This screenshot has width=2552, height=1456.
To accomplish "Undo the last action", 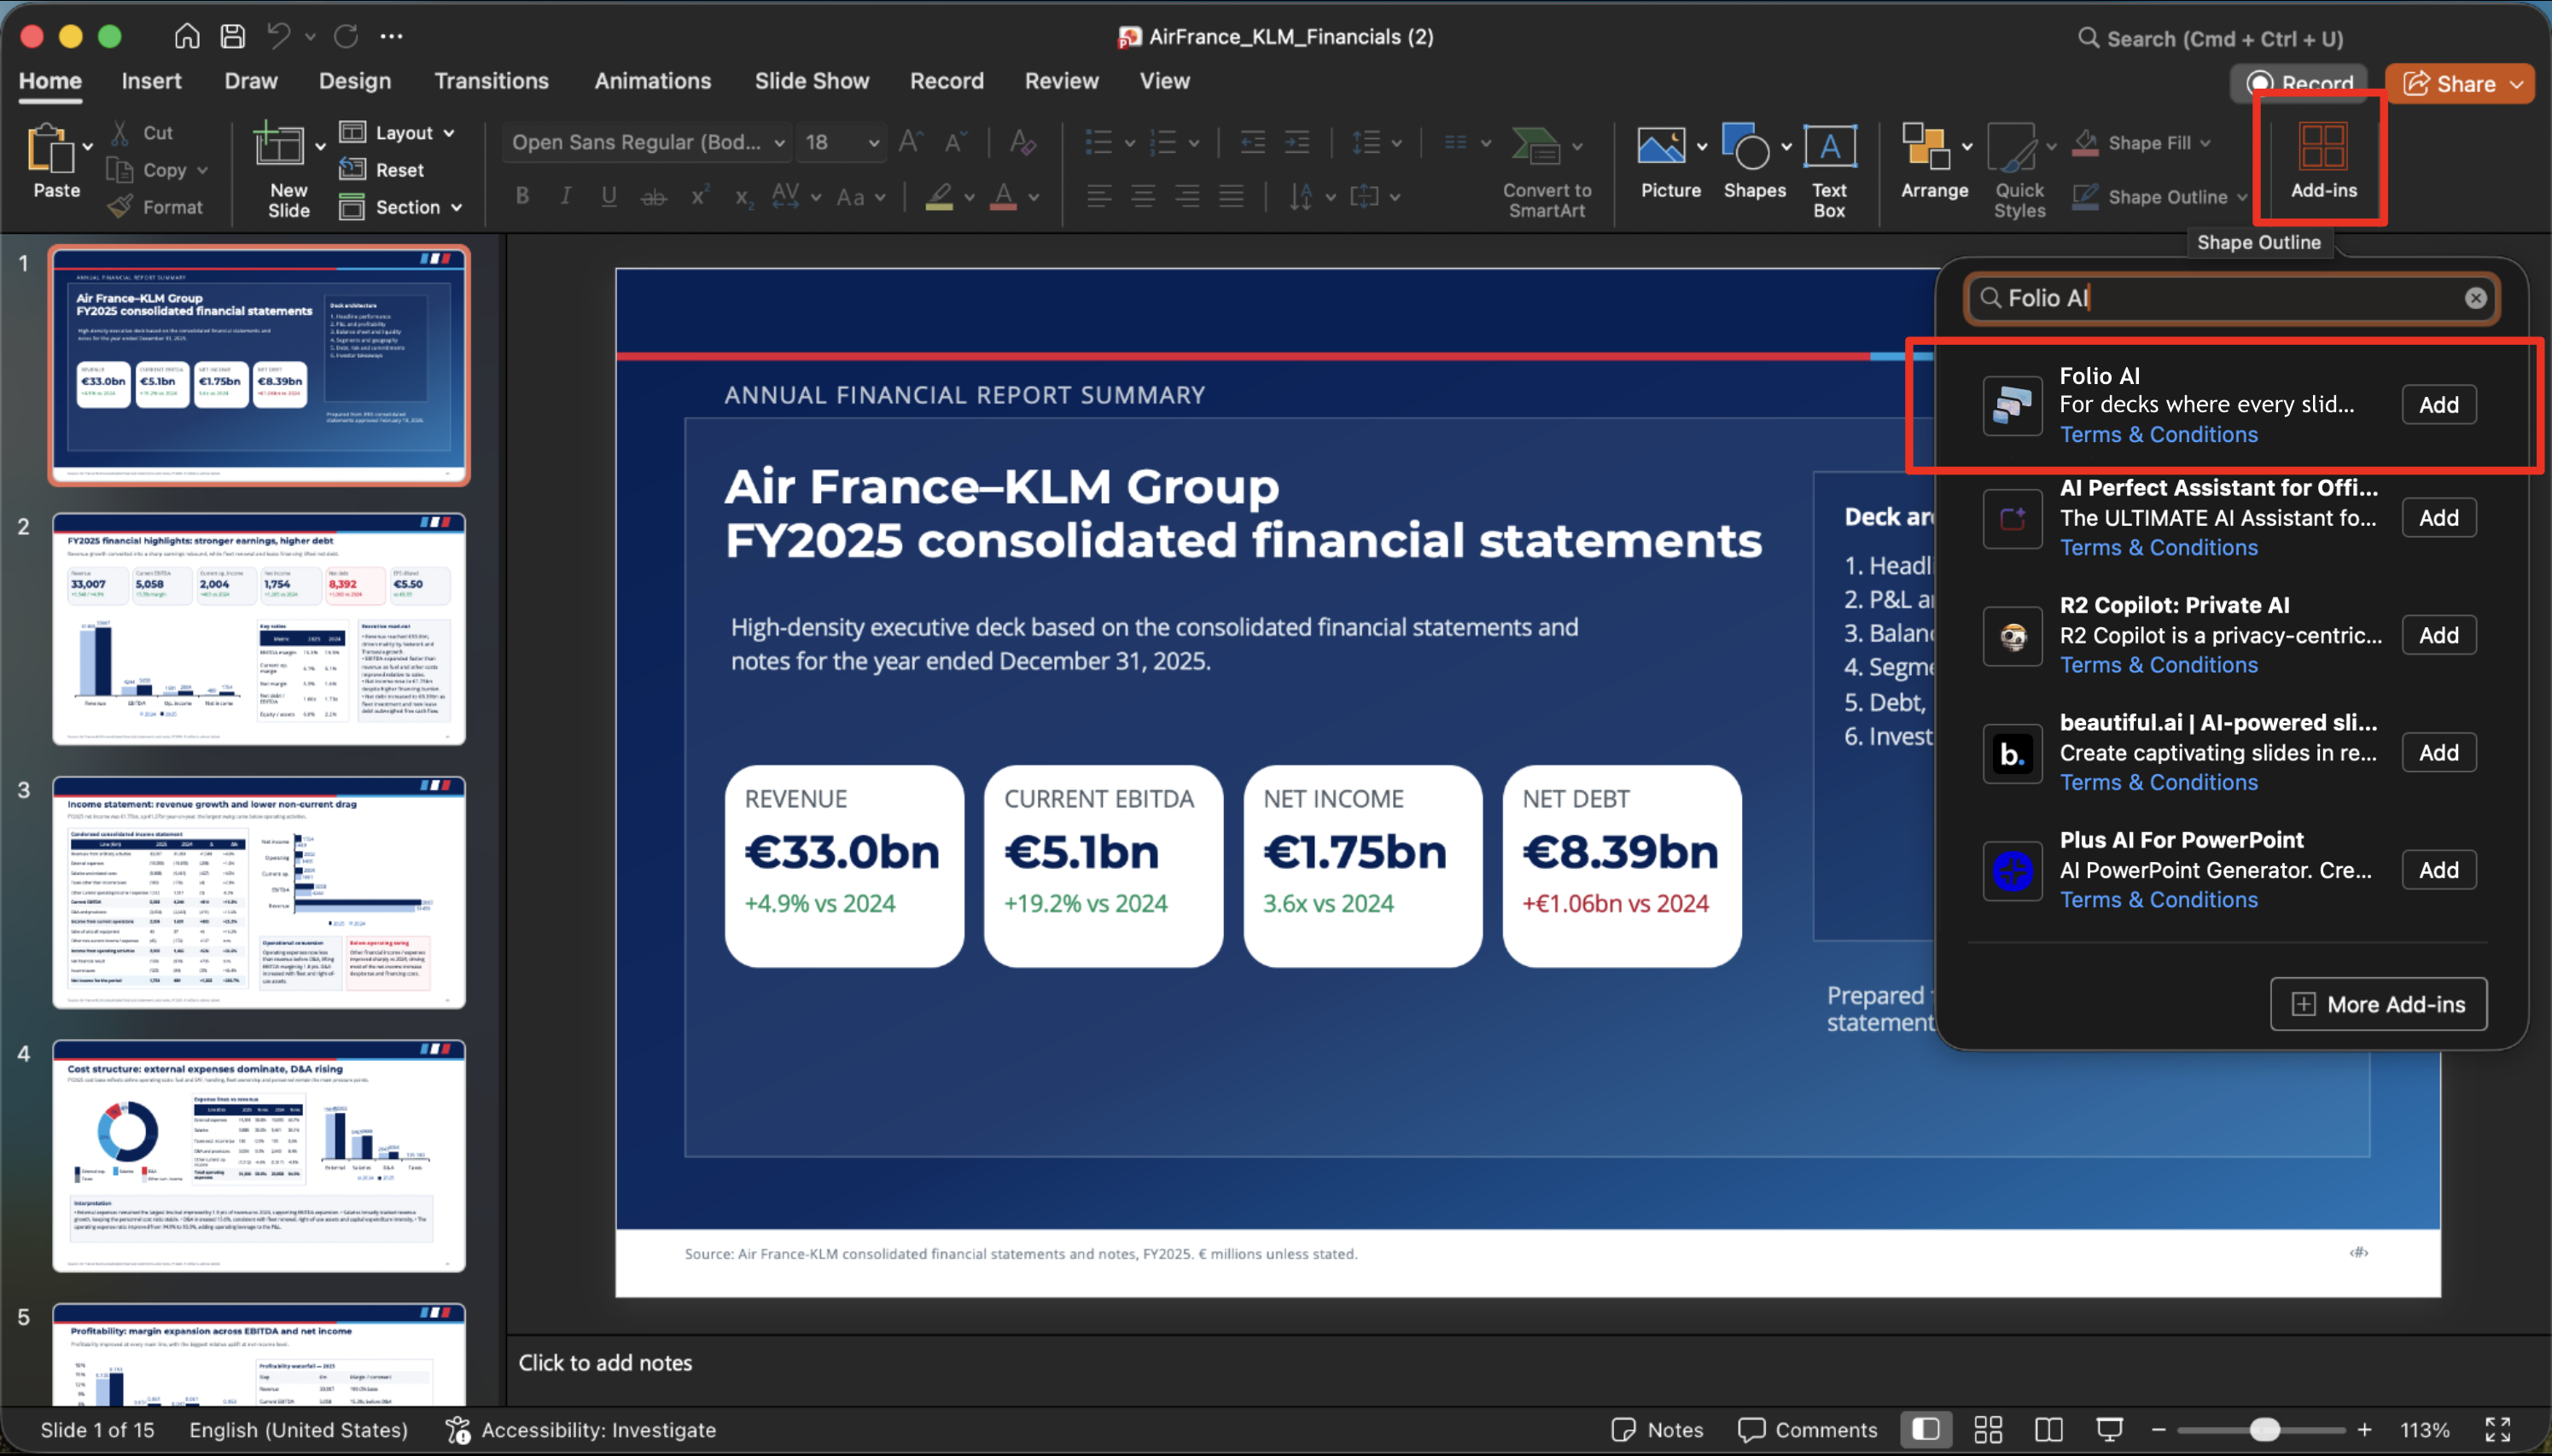I will [278, 36].
